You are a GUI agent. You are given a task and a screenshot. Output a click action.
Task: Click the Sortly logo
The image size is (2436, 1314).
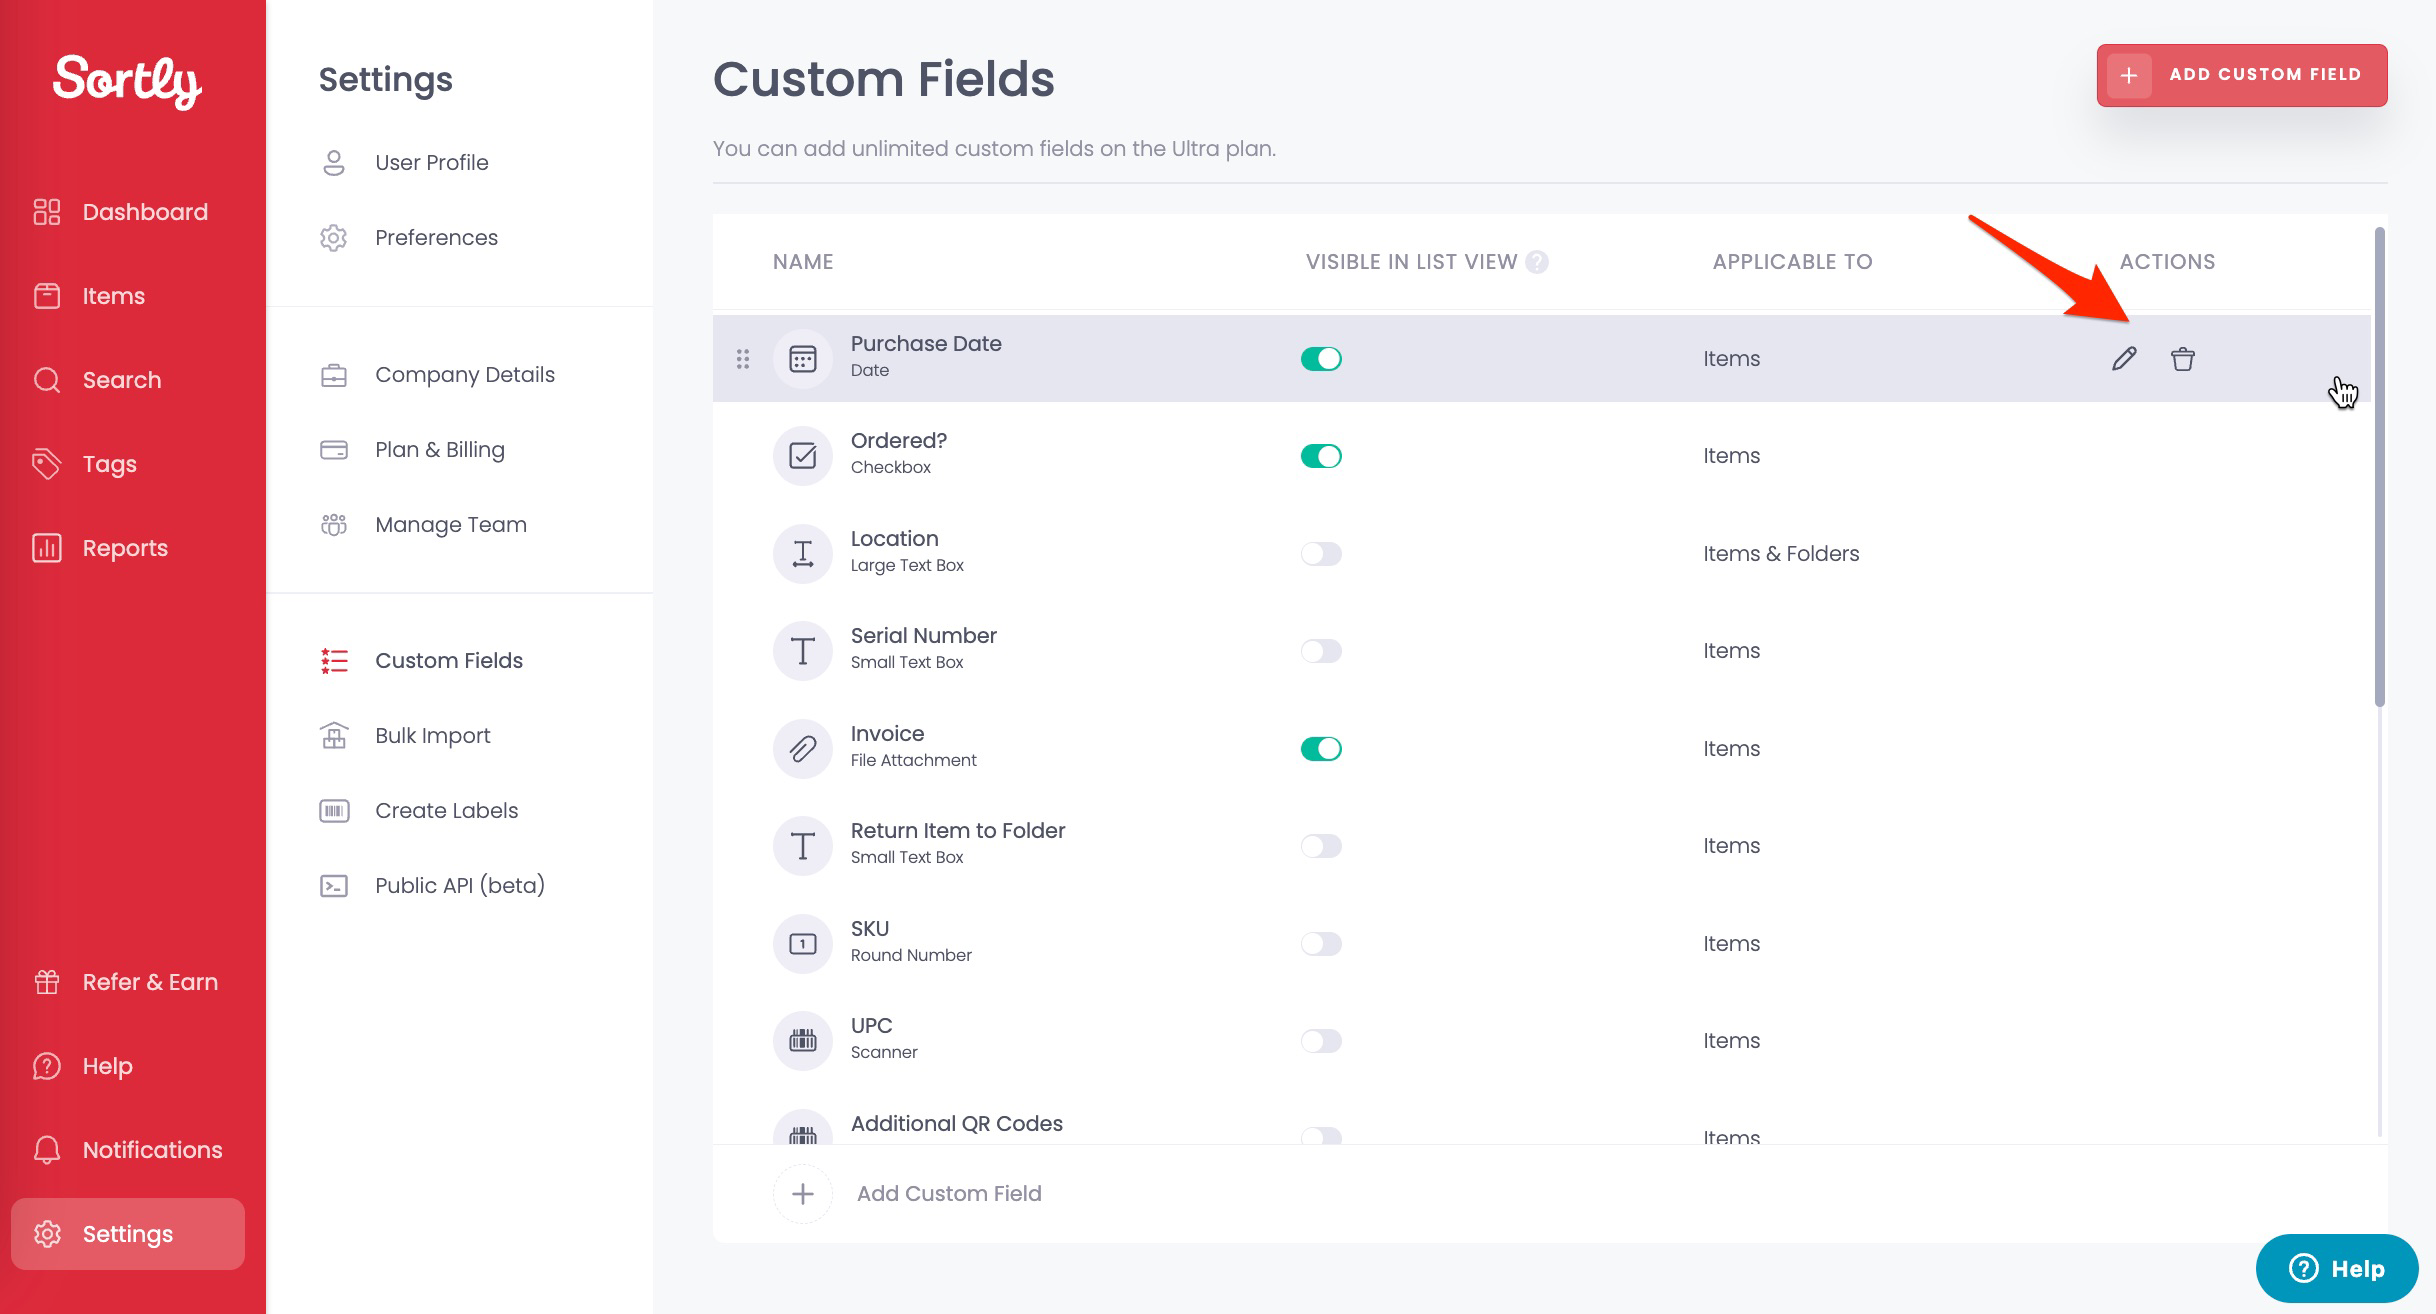point(128,81)
